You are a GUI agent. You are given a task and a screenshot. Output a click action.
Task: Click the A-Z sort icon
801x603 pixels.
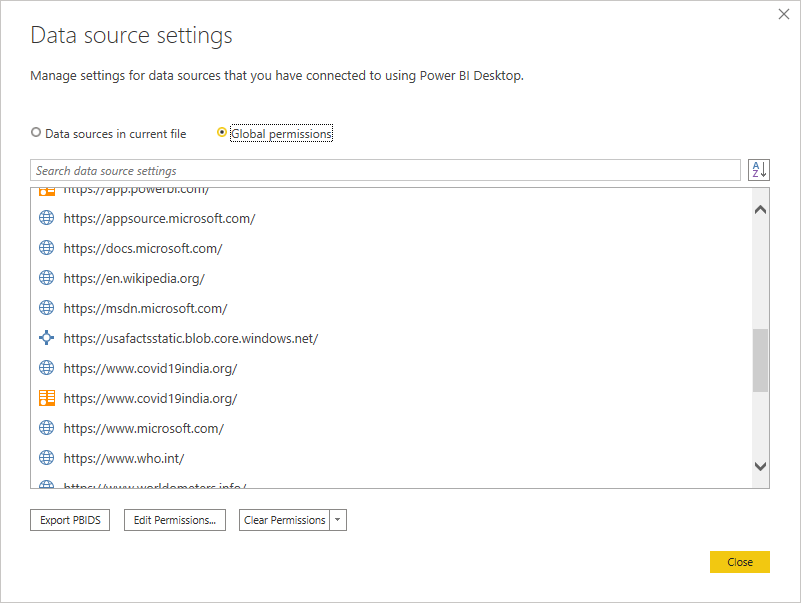(759, 169)
